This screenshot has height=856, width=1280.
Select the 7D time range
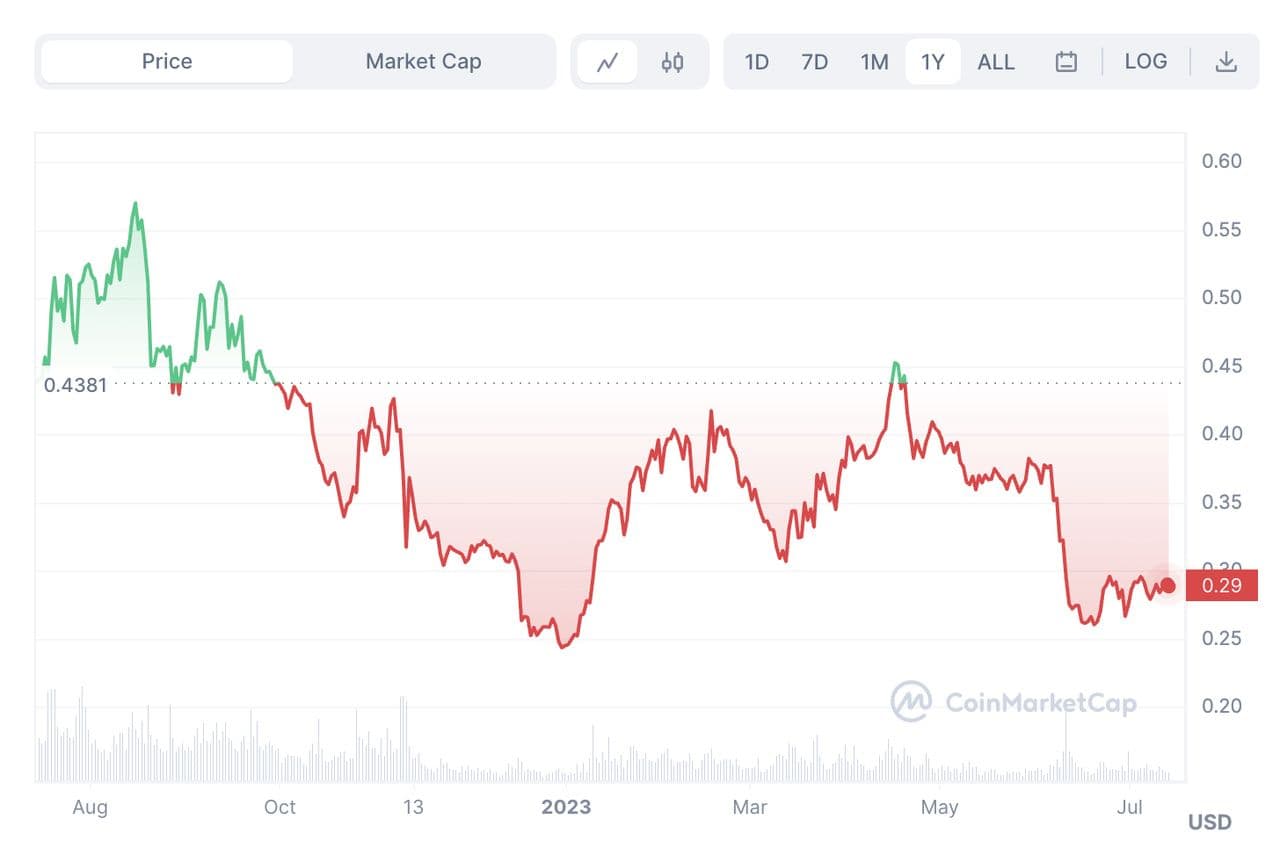[x=814, y=62]
